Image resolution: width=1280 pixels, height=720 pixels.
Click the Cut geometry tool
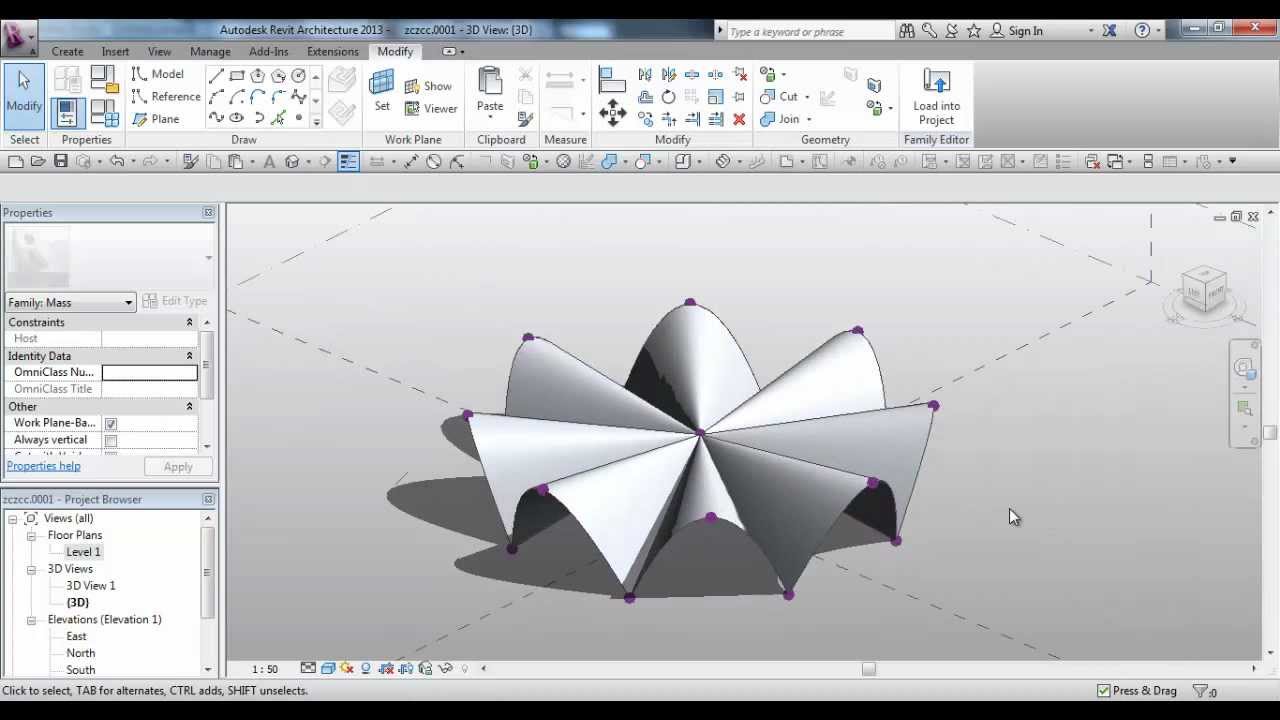coord(779,97)
